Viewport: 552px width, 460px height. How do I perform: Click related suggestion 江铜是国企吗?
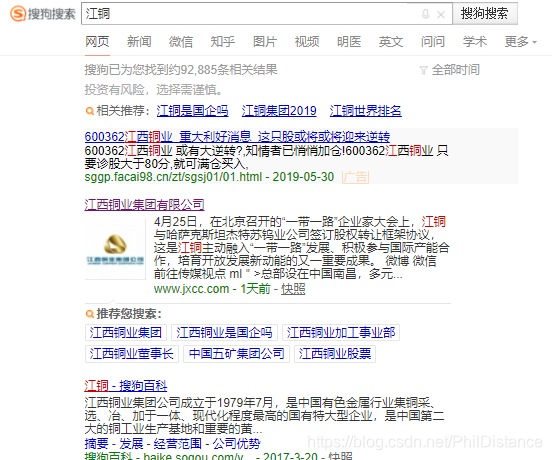(x=192, y=111)
